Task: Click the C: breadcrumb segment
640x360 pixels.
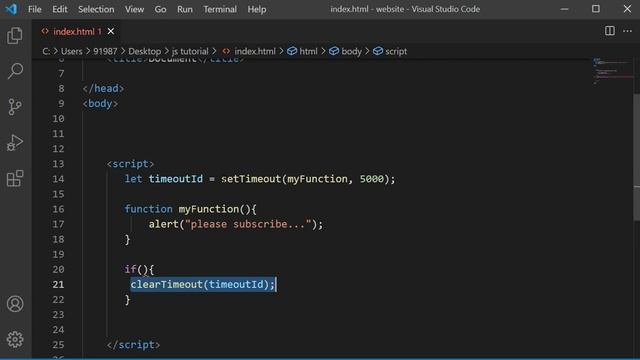Action: coord(46,51)
